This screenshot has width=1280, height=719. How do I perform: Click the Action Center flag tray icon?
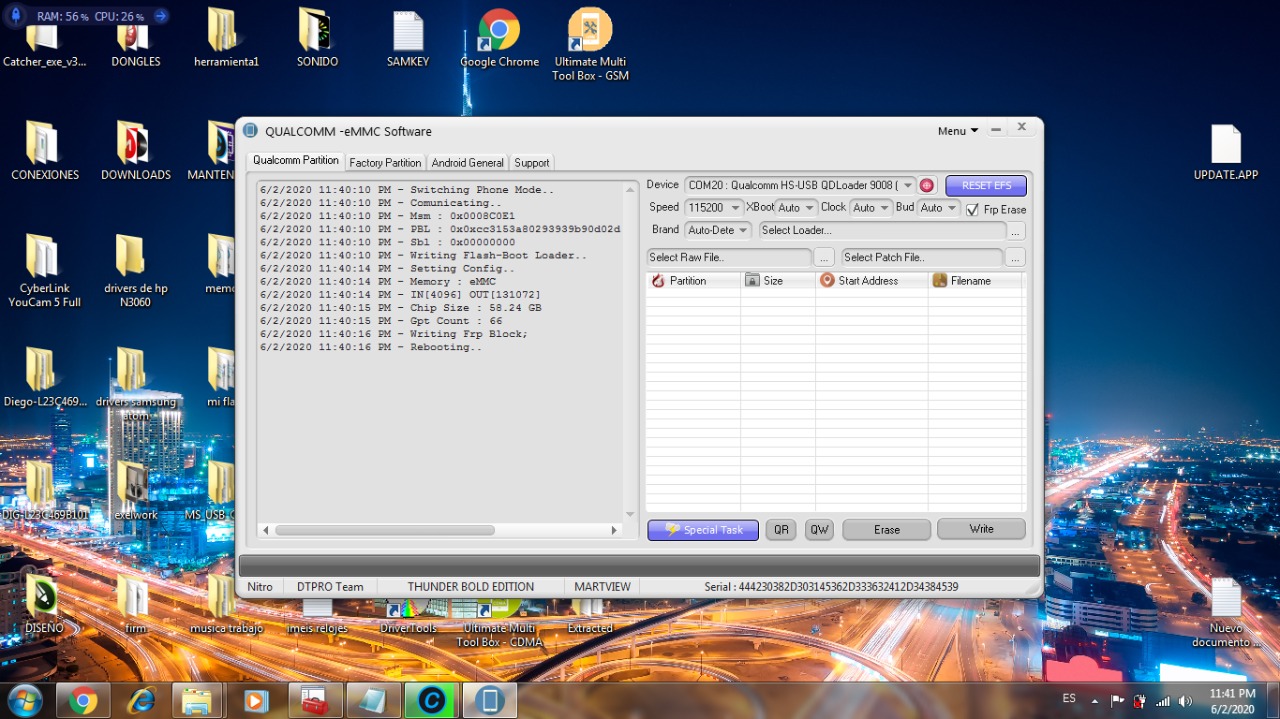tap(1117, 701)
